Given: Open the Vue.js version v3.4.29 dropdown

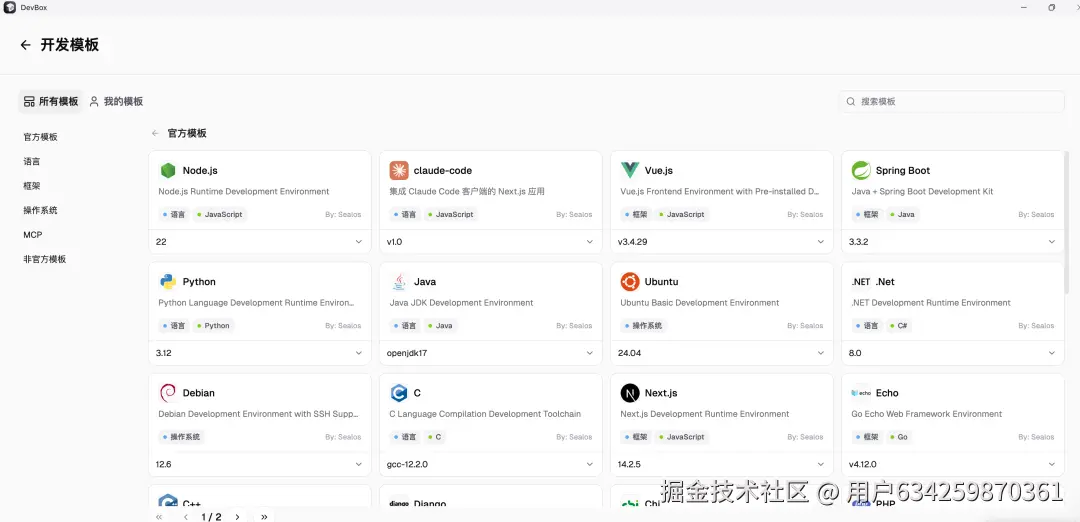Looking at the screenshot, I should [x=722, y=242].
